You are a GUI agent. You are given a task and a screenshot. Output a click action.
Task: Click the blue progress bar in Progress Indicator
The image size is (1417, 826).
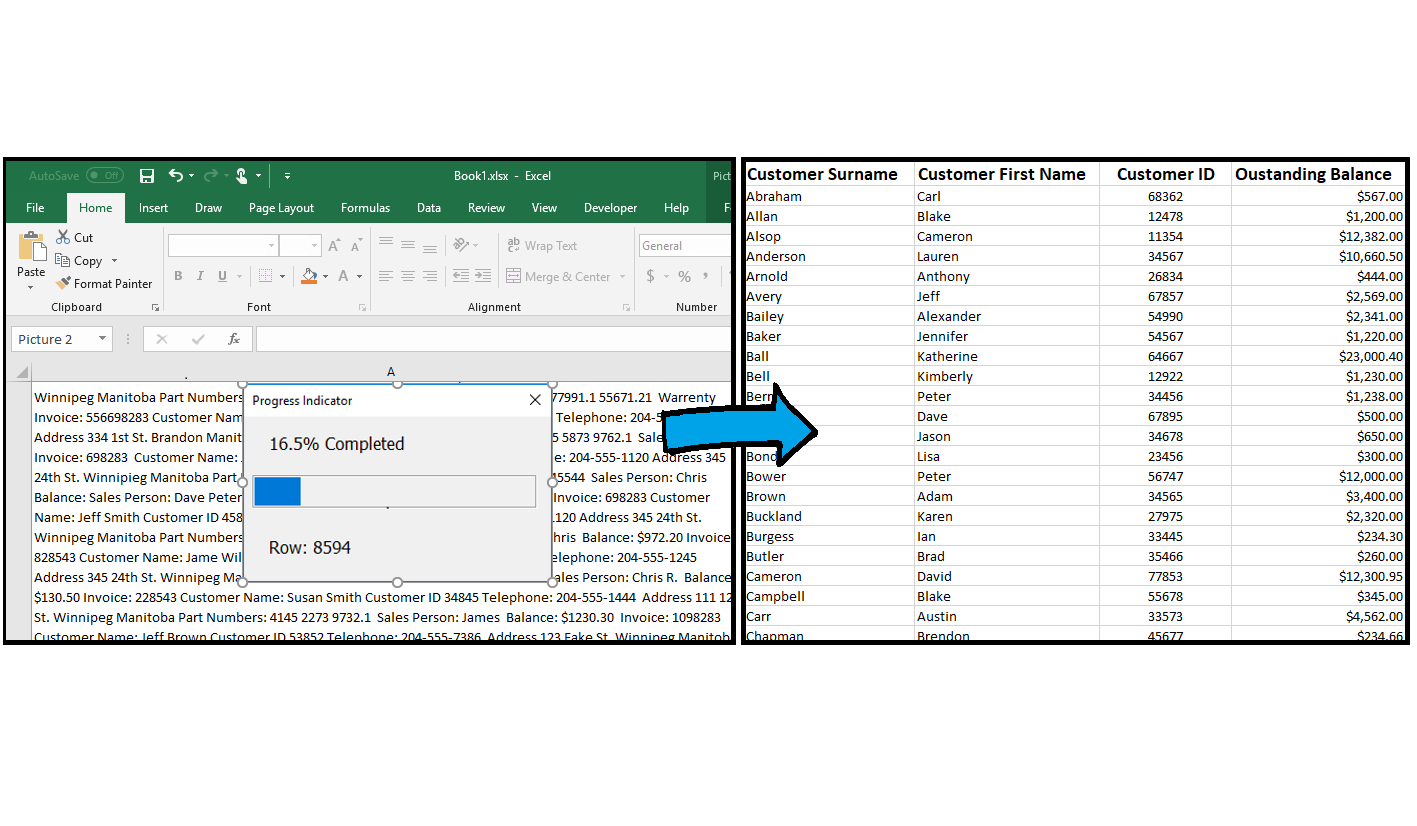pyautogui.click(x=277, y=491)
